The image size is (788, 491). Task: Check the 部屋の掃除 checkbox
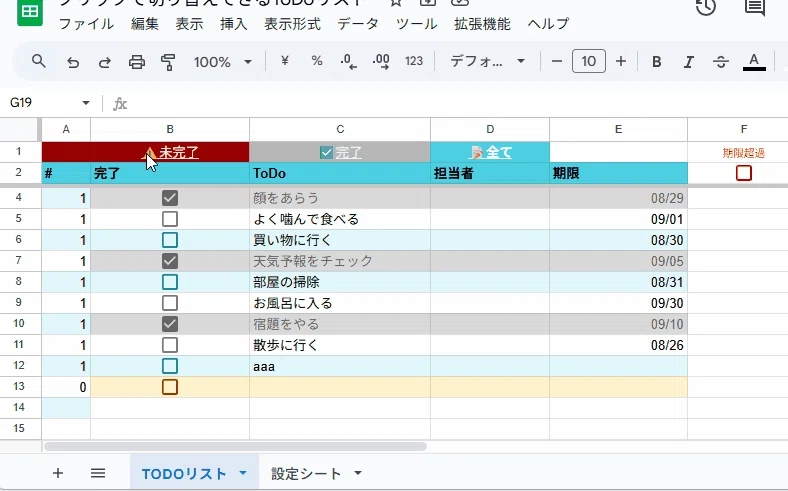coord(170,282)
